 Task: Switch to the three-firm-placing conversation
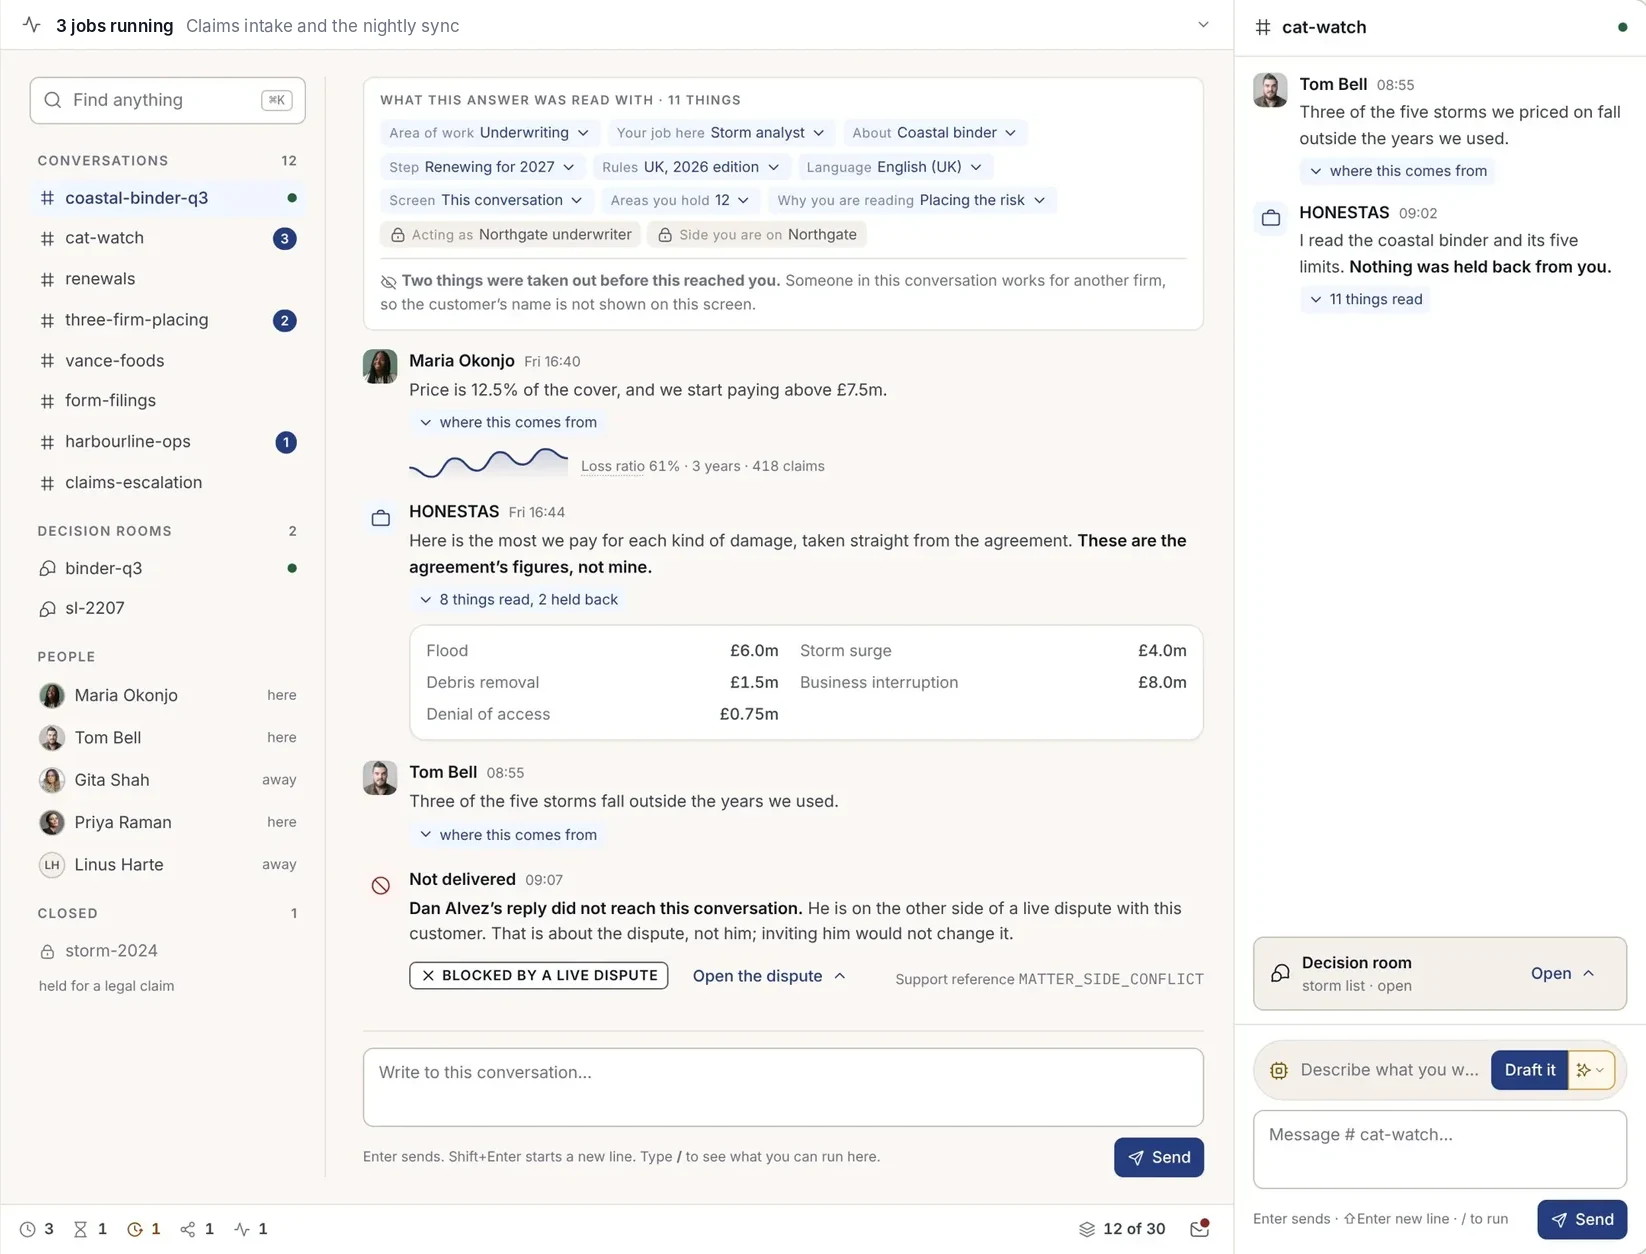pos(167,320)
